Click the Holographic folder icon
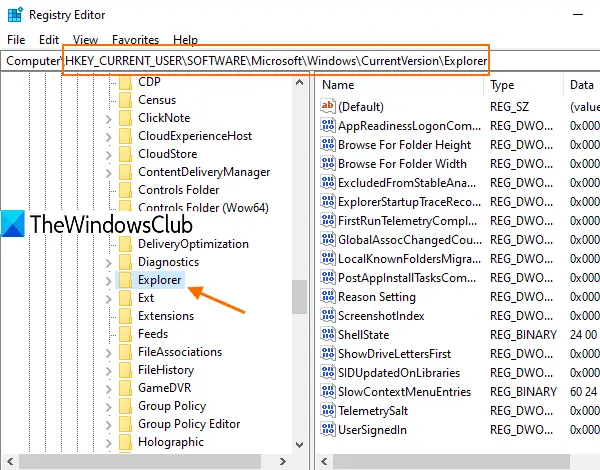Image resolution: width=600 pixels, height=470 pixels. (126, 442)
